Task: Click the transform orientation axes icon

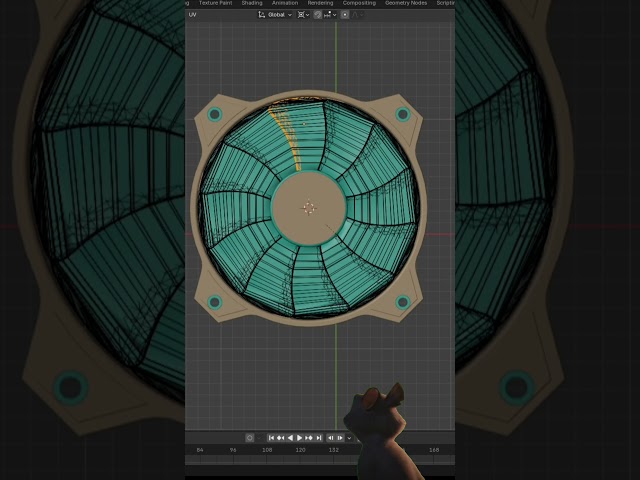Action: [261, 15]
